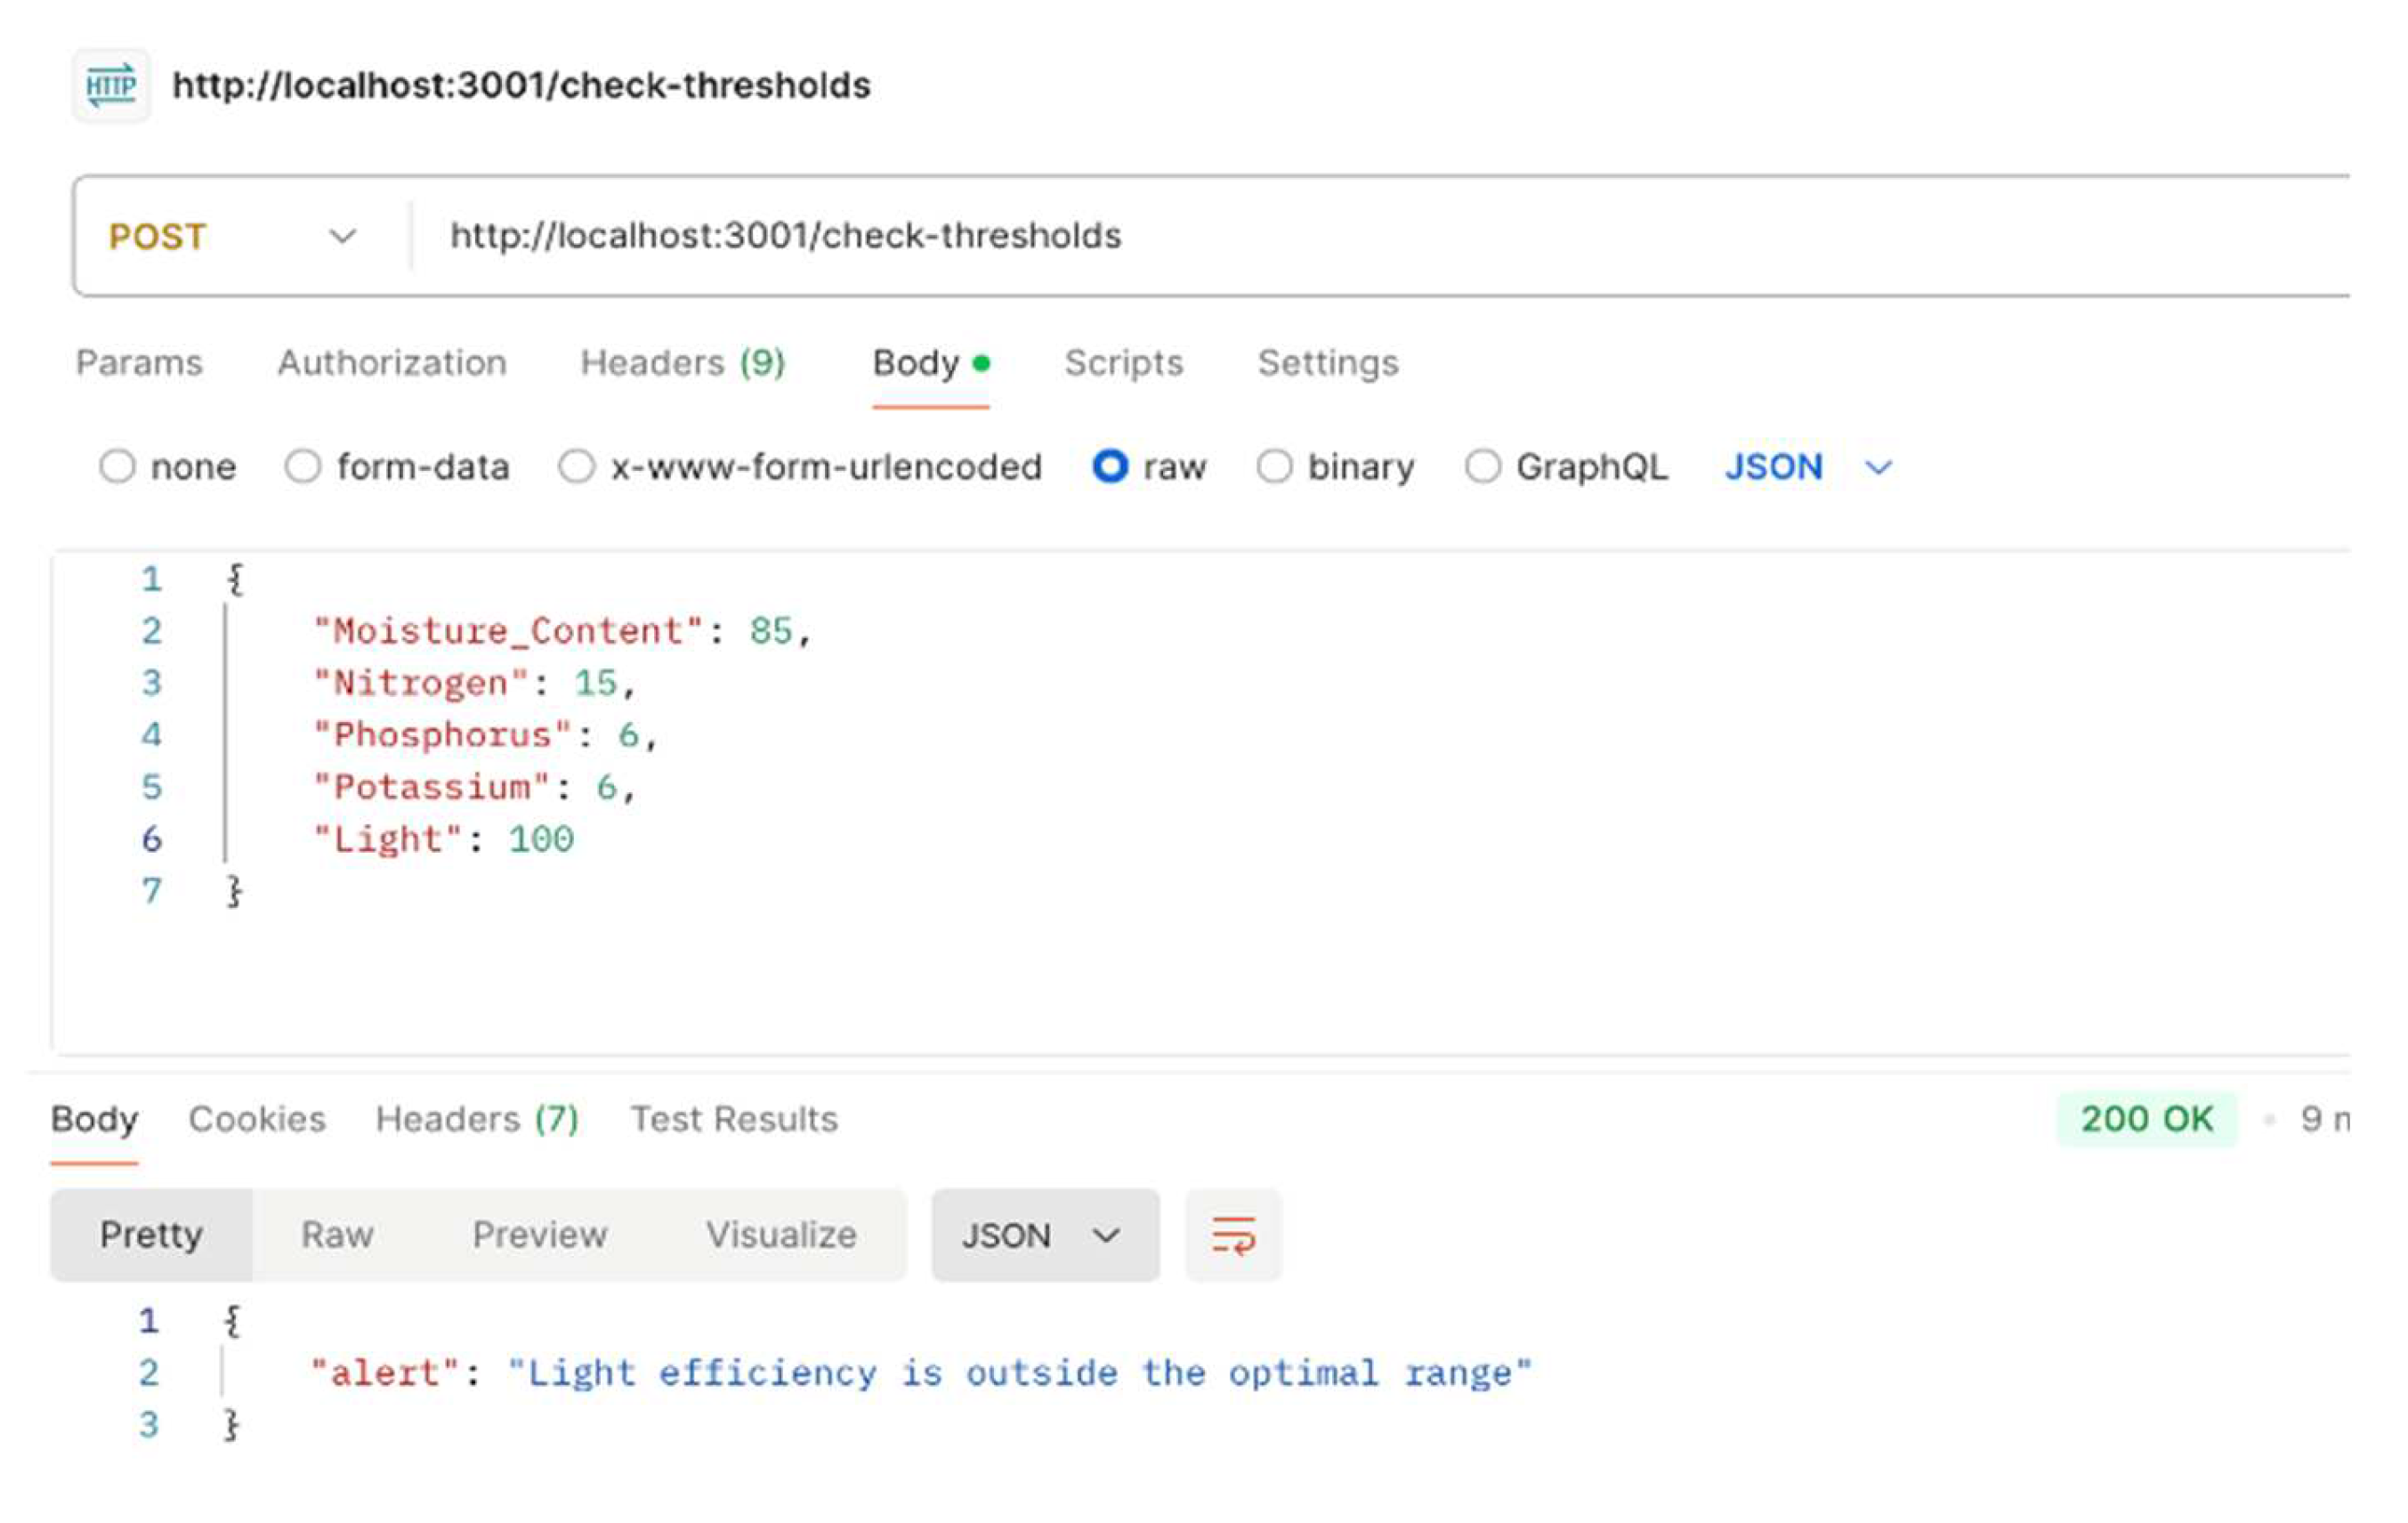Choose GraphQL body radio option
The width and height of the screenshot is (2408, 1523).
1482,467
